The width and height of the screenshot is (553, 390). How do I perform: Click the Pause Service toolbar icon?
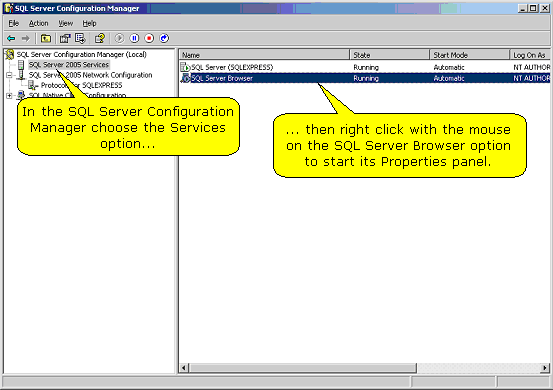tap(134, 38)
